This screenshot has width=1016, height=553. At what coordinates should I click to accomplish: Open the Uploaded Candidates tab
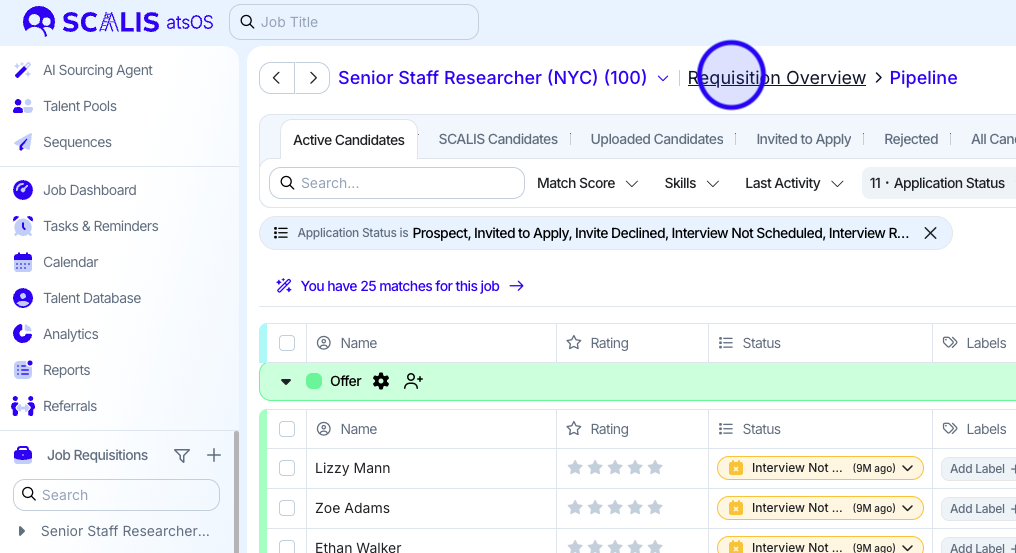(x=657, y=139)
